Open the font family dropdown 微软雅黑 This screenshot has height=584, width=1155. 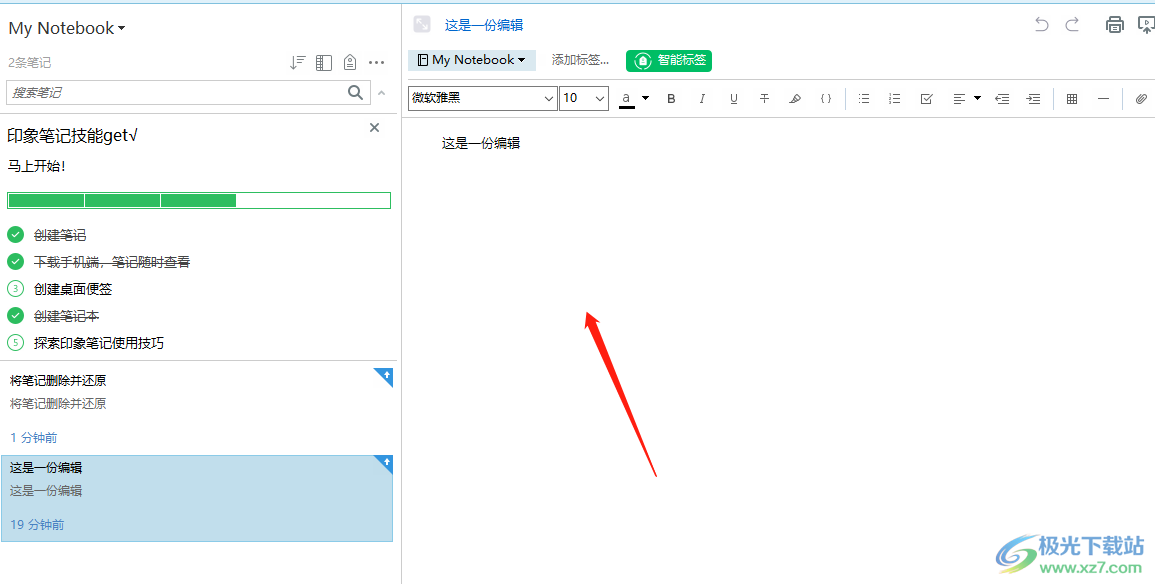482,98
